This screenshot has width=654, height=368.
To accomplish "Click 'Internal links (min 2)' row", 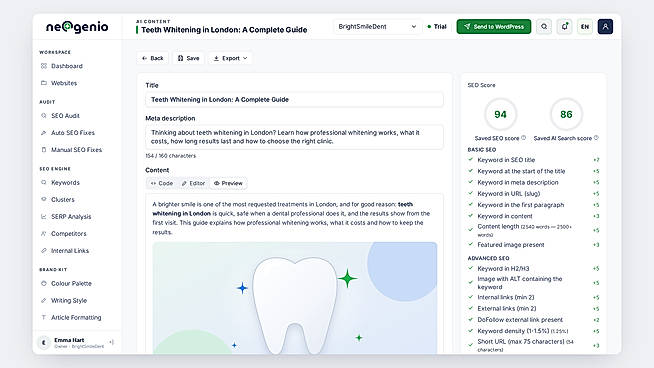I will pos(534,297).
